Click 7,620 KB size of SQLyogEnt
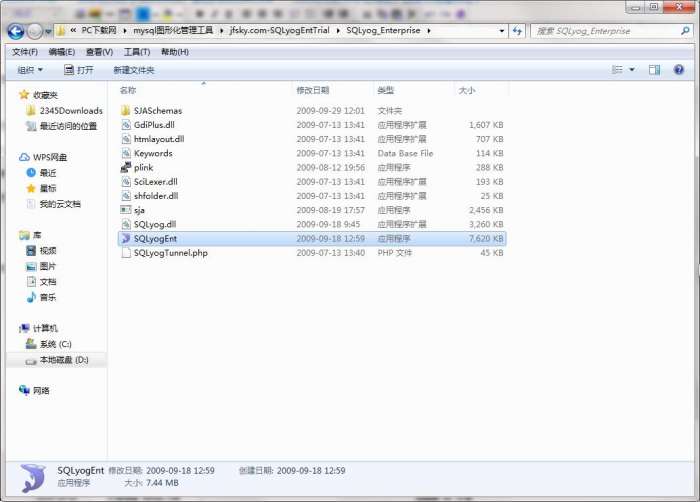Image resolution: width=700 pixels, height=502 pixels. click(x=486, y=238)
